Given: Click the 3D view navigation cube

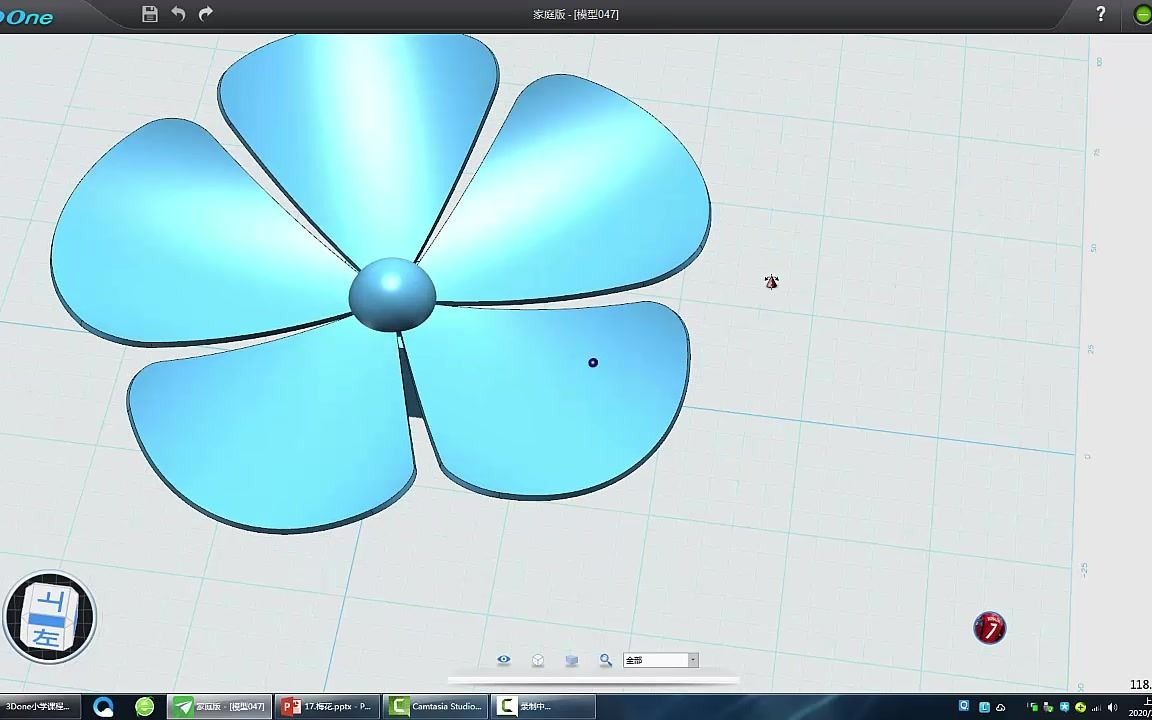Looking at the screenshot, I should tap(50, 617).
